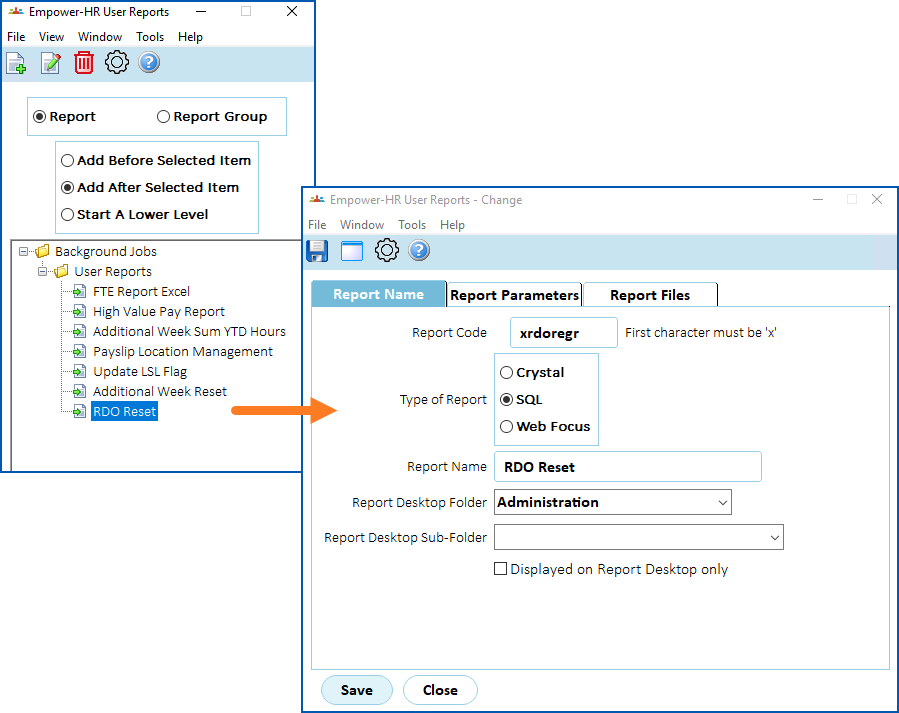Select Additional Week Sum YTD Hours item
The image size is (899, 713).
click(189, 332)
